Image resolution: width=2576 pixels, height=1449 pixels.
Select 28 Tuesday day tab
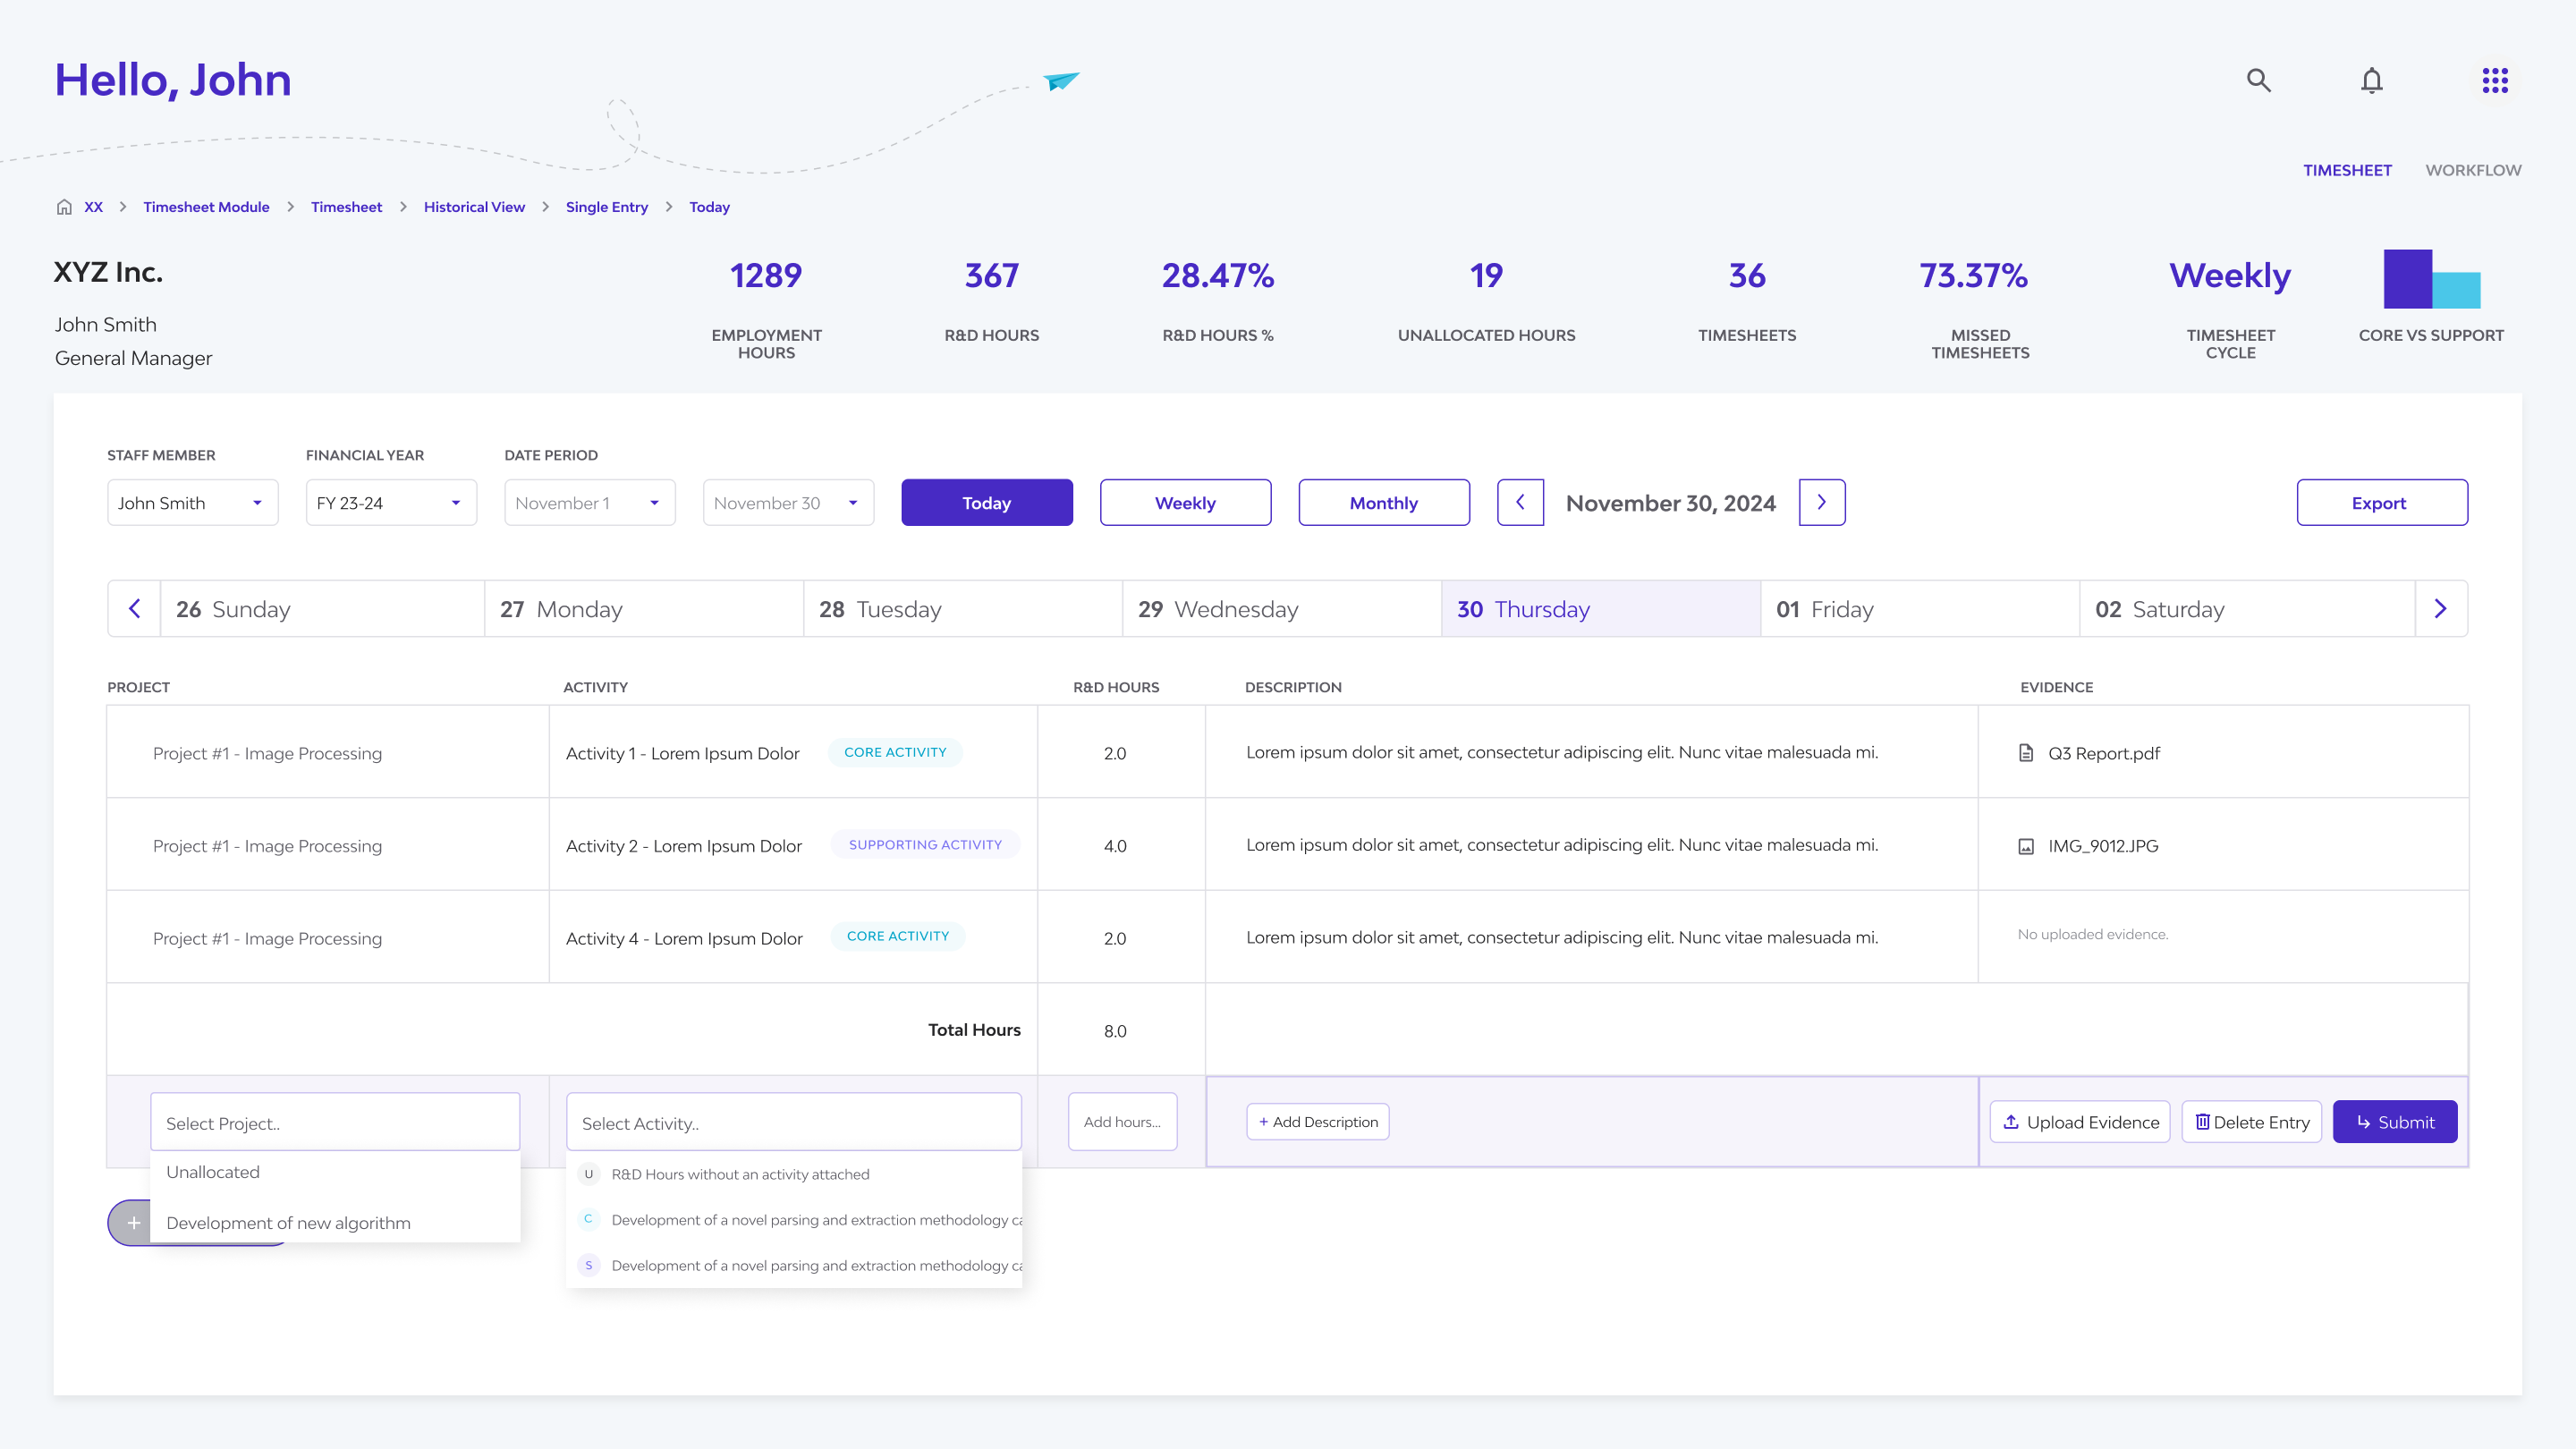[x=963, y=608]
